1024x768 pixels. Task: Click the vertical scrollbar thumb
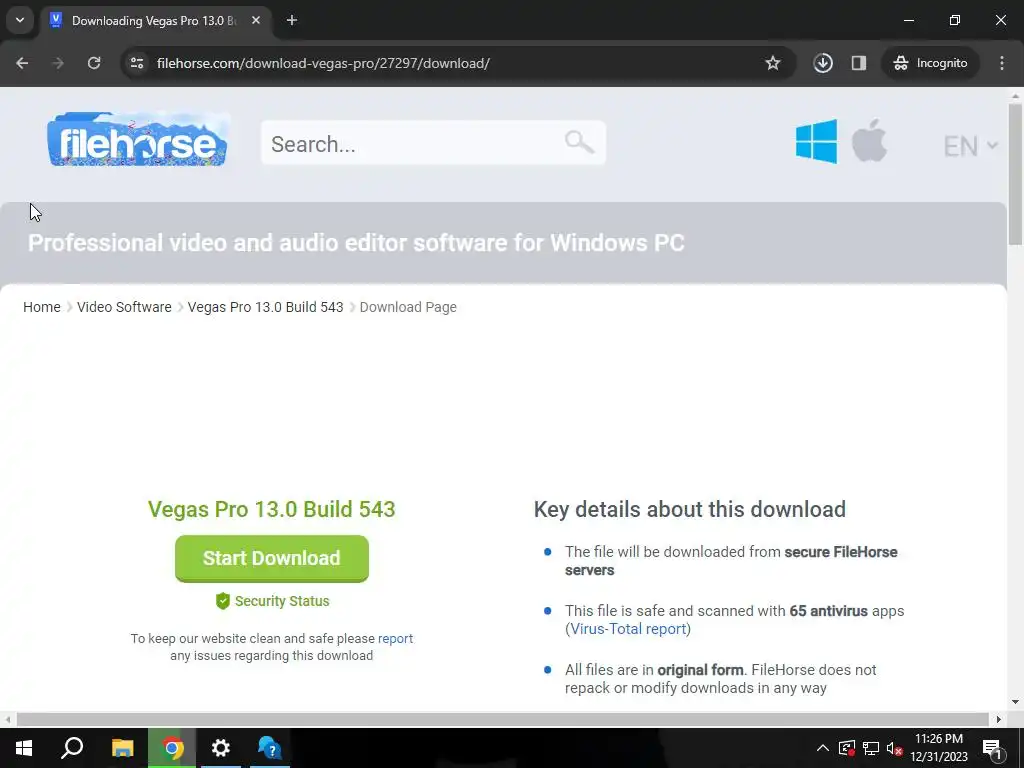click(1015, 174)
